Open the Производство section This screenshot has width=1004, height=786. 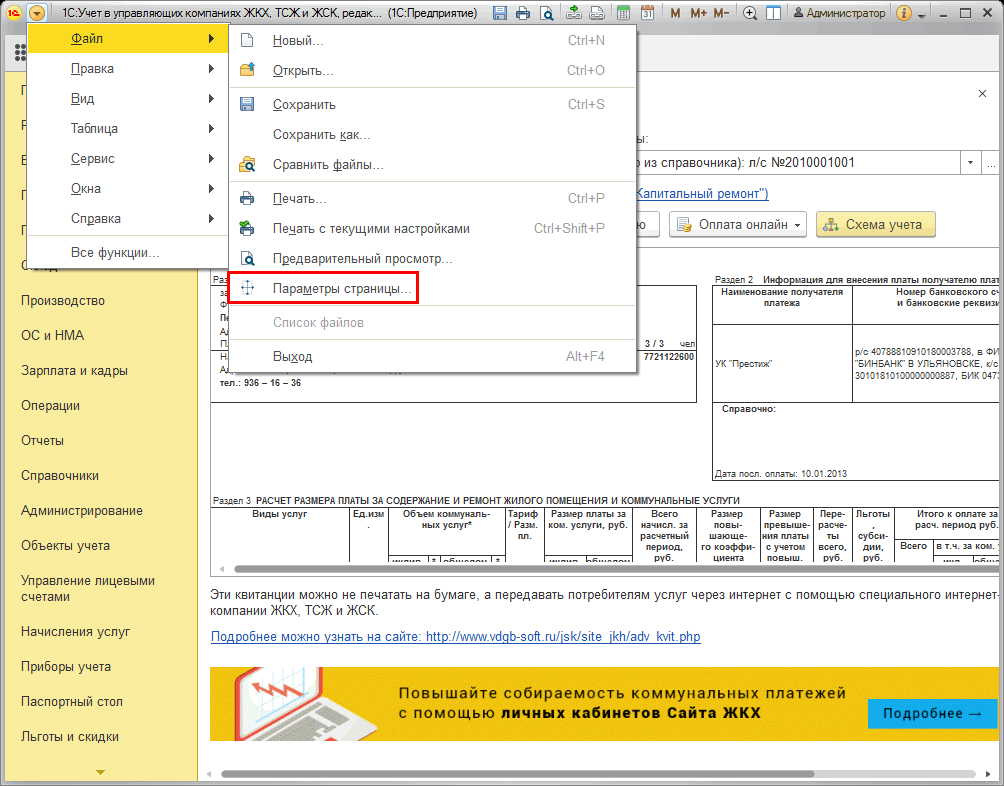coord(63,301)
